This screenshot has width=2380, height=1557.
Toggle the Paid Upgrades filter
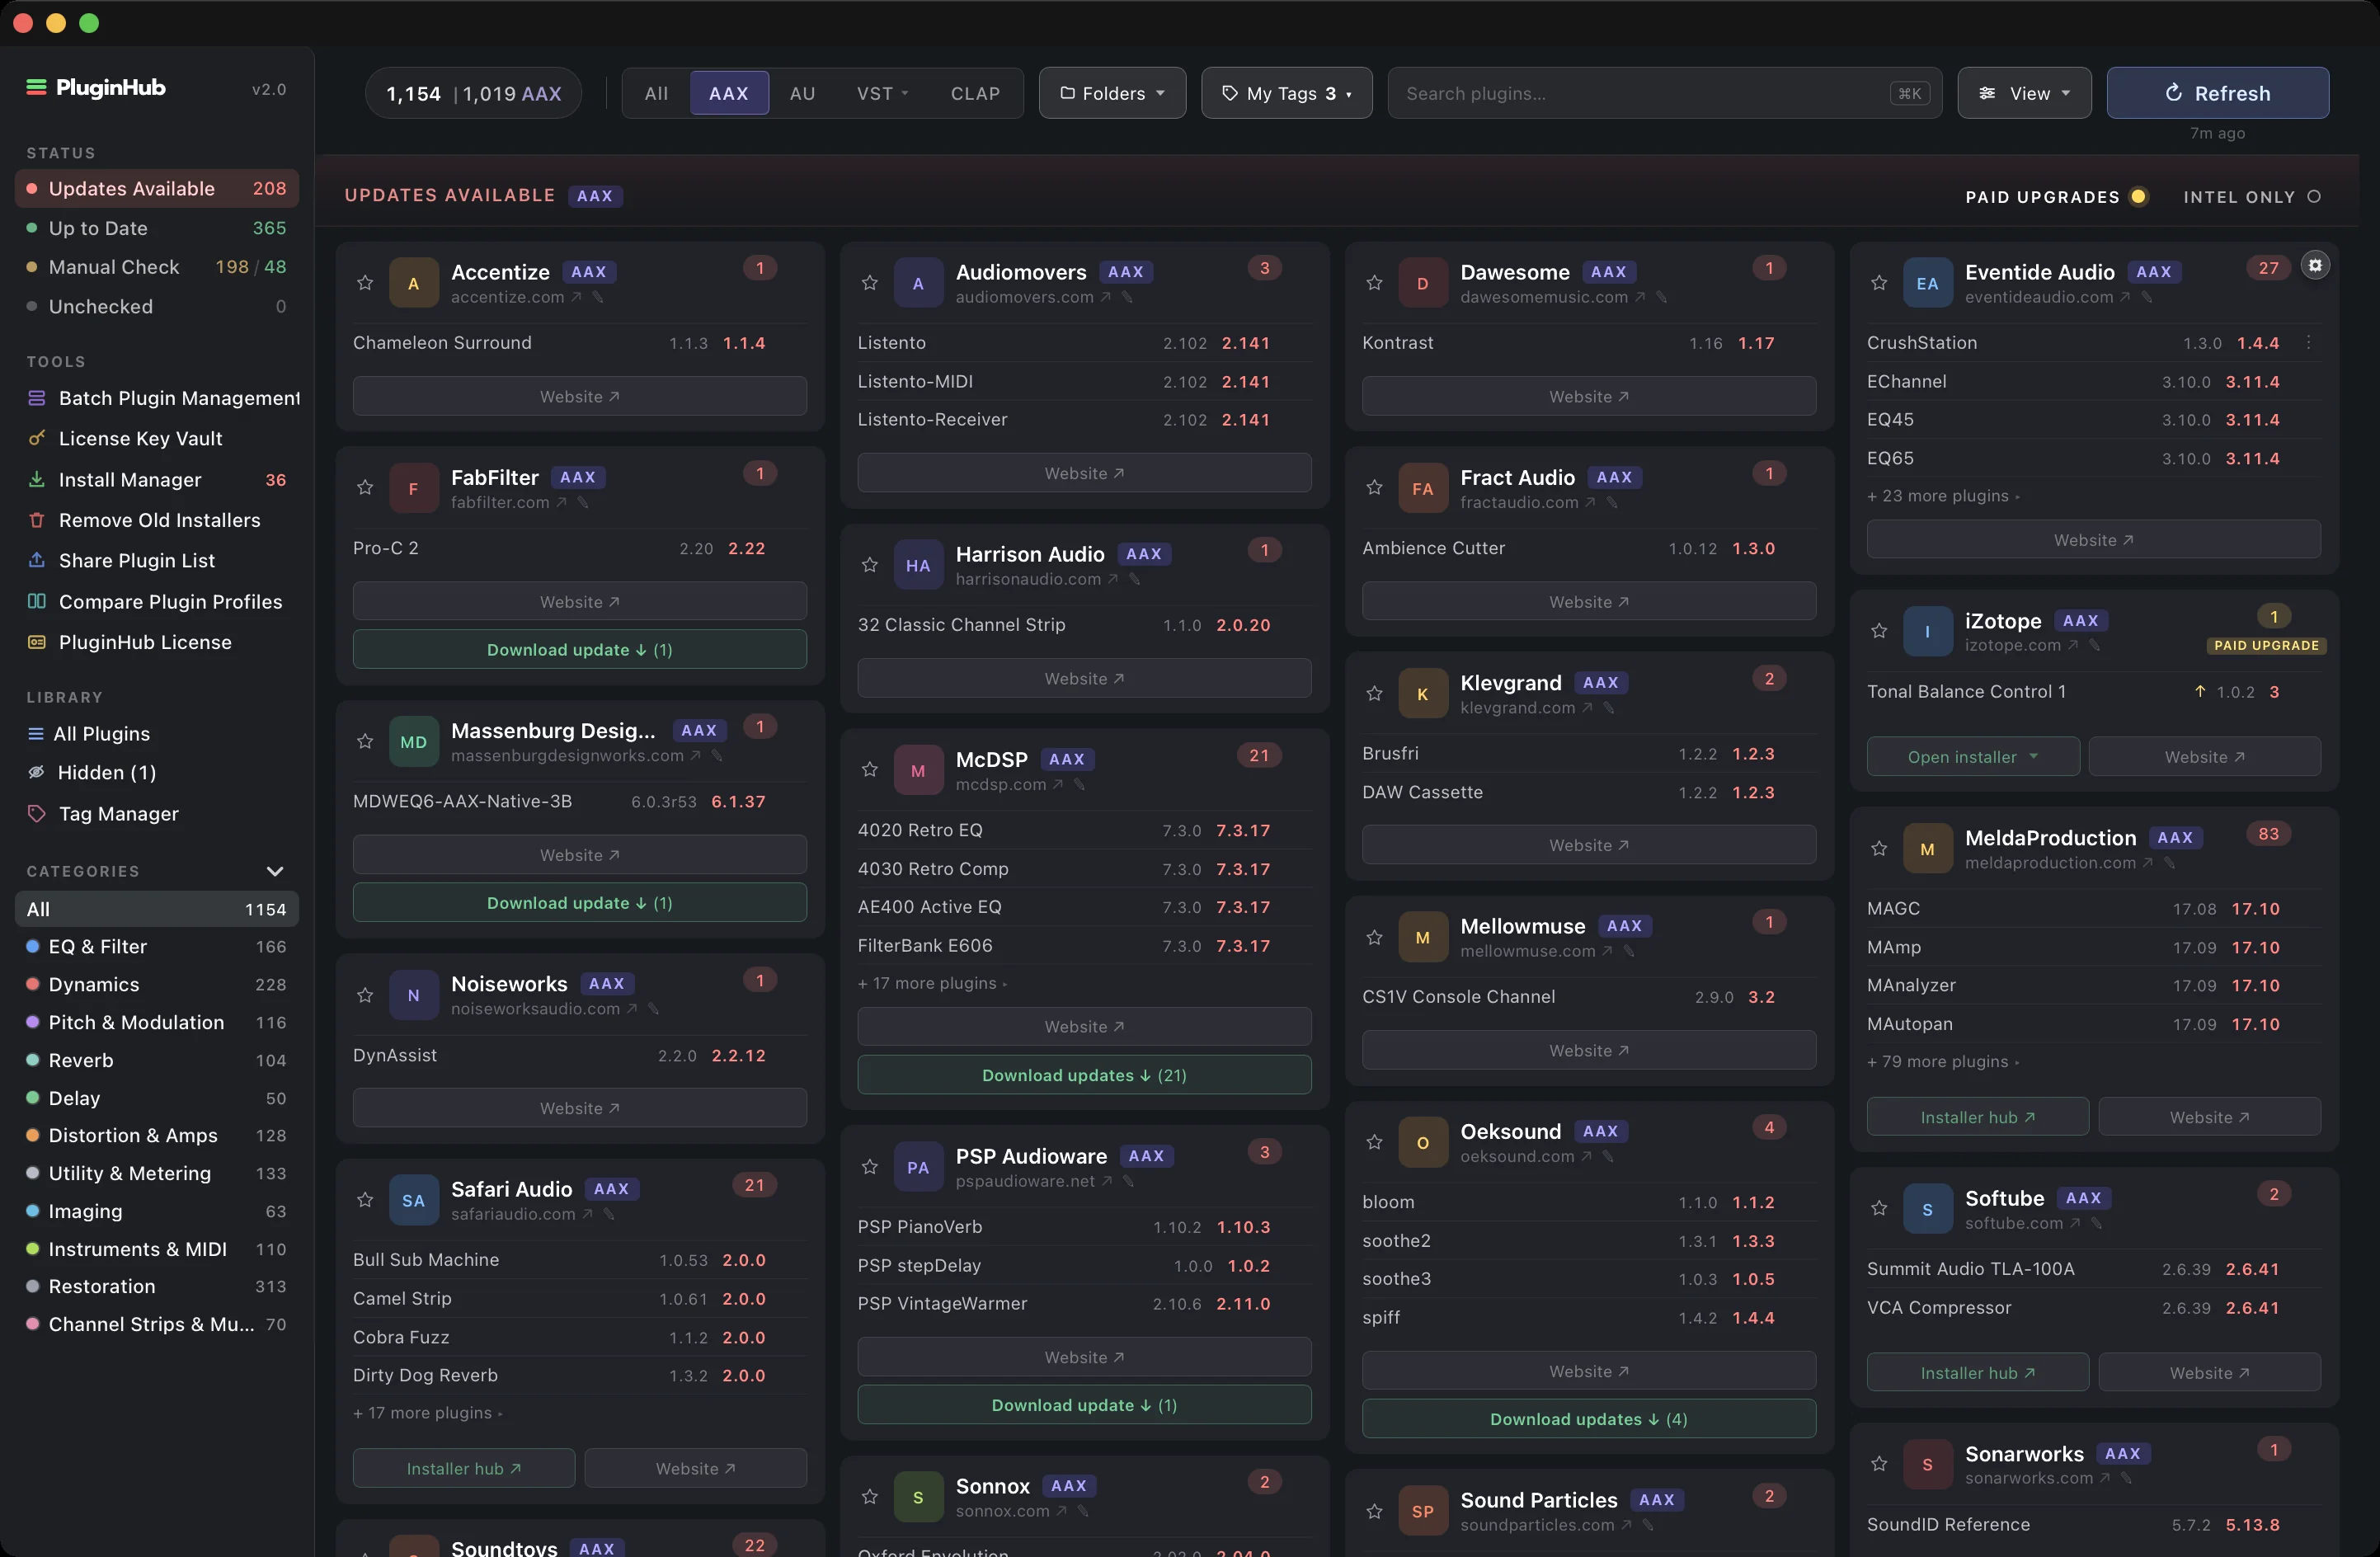[2056, 197]
